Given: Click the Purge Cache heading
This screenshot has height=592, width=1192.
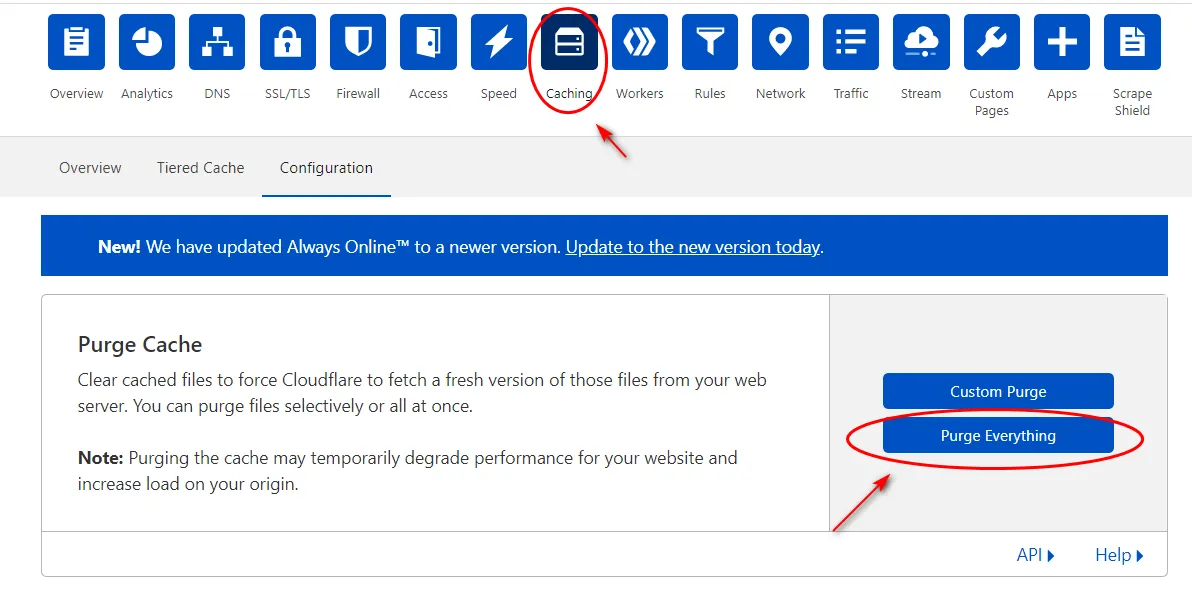Looking at the screenshot, I should click(x=140, y=344).
